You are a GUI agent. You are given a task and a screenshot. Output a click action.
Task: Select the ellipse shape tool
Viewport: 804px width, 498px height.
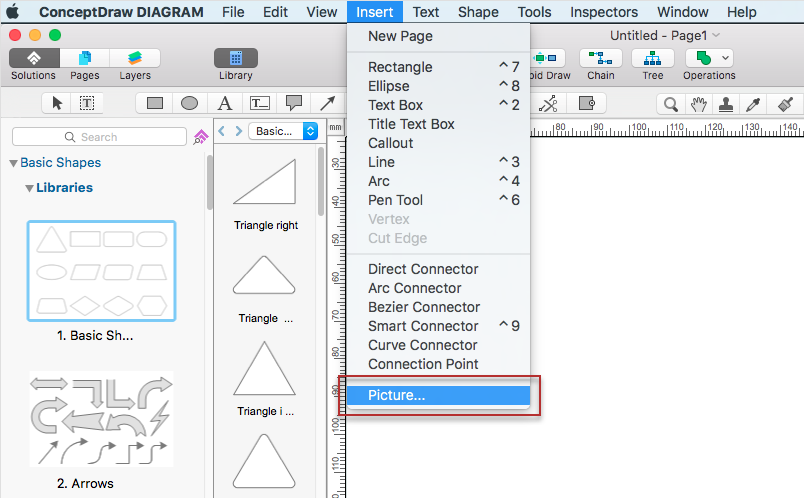189,103
